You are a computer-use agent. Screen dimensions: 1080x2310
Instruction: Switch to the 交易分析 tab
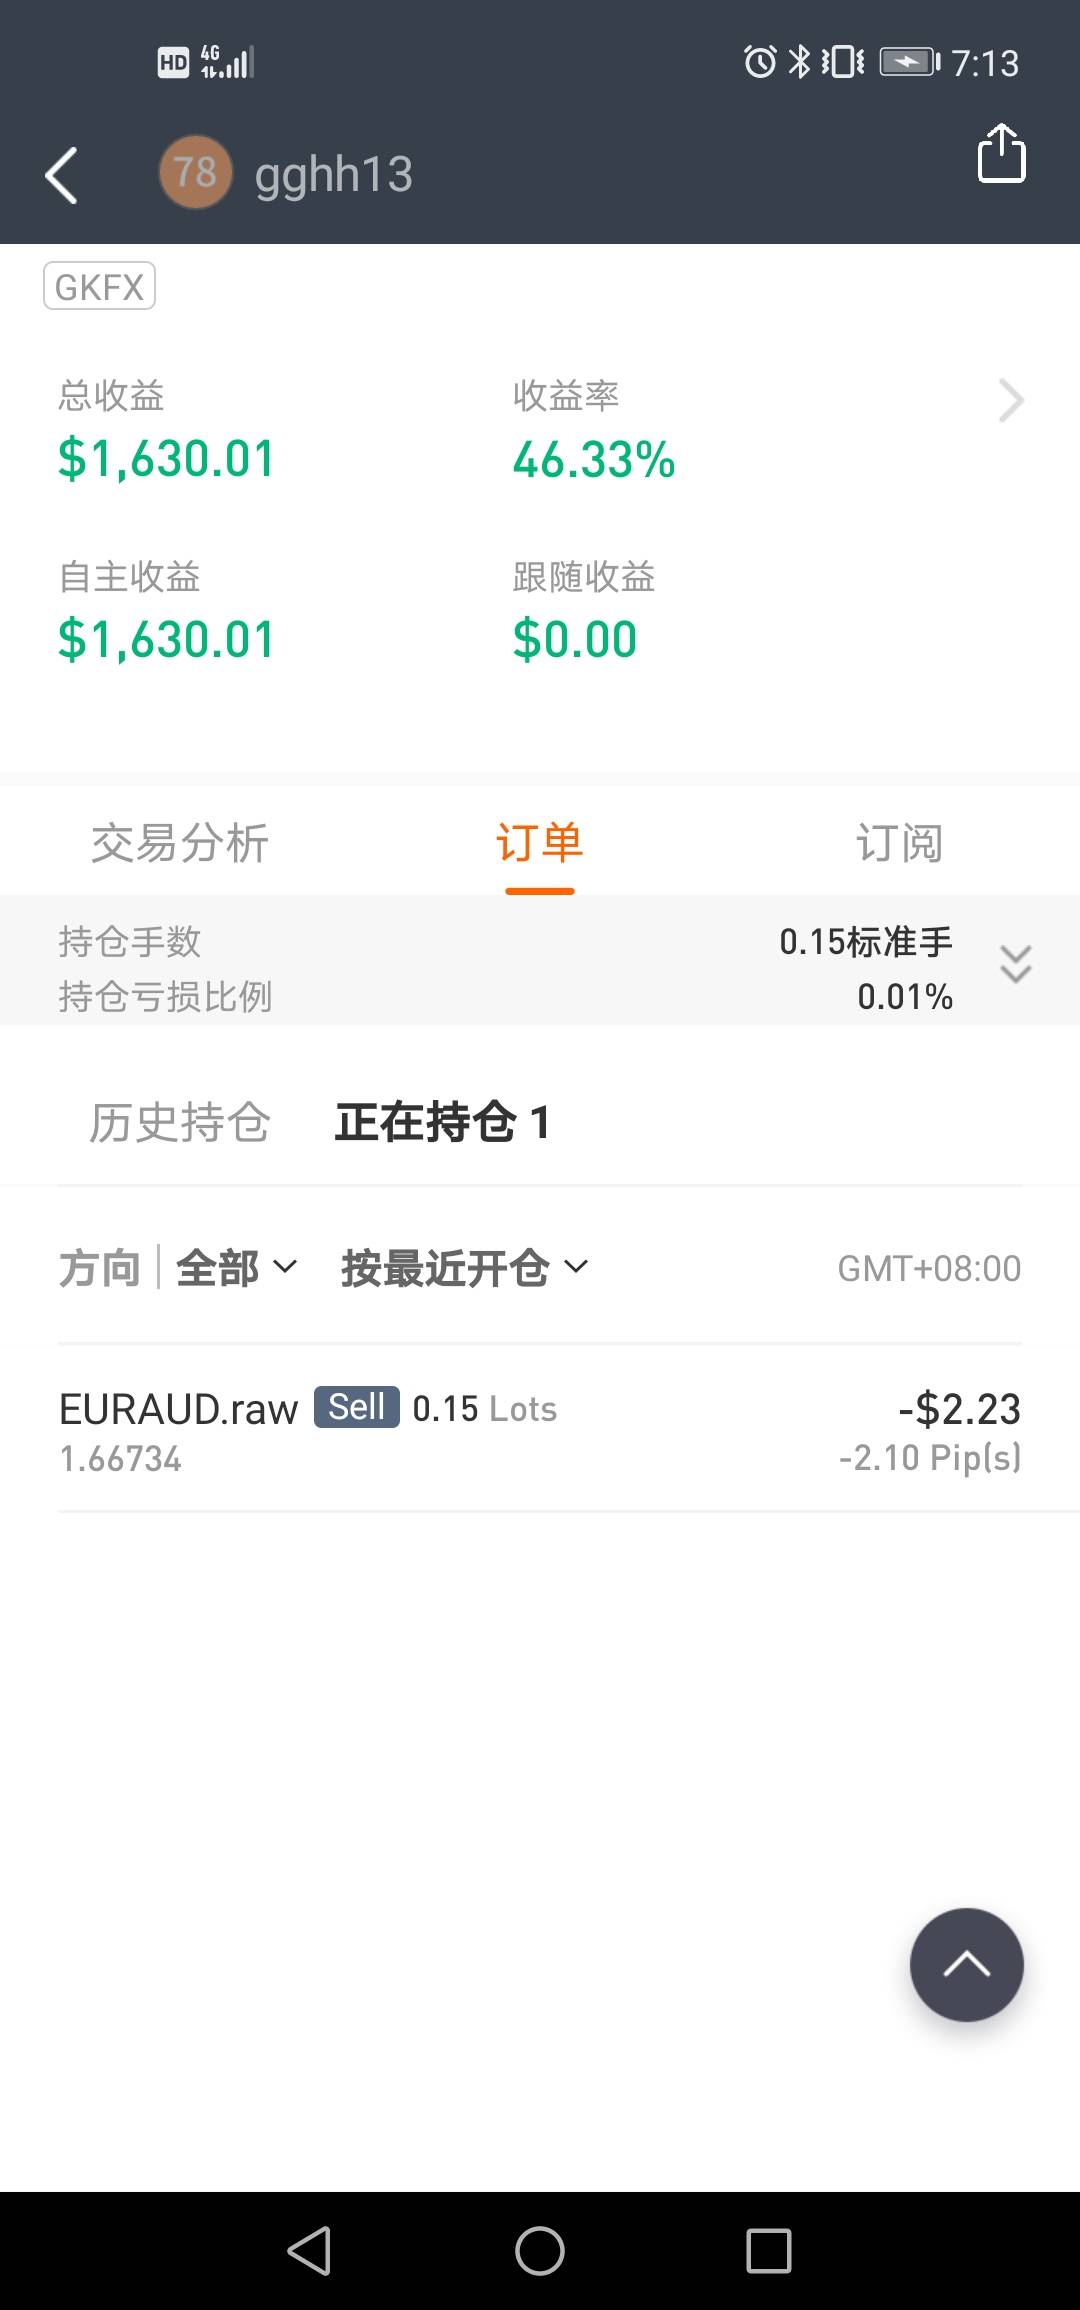[x=180, y=843]
